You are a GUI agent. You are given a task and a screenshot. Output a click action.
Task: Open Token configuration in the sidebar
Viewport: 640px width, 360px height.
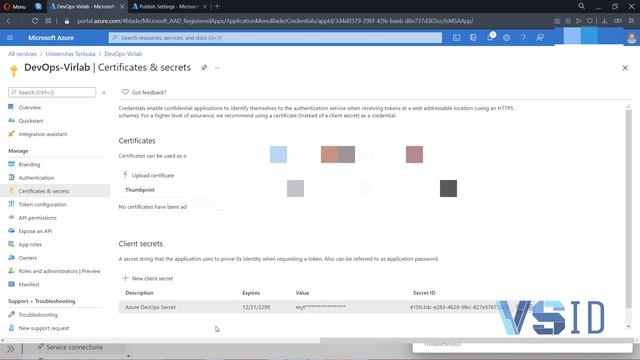[x=42, y=204]
